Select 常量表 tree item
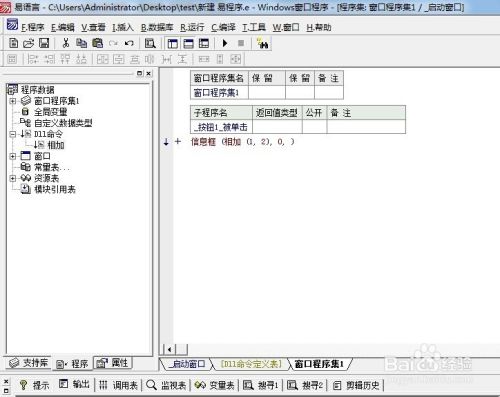Image resolution: width=500 pixels, height=397 pixels. [x=52, y=167]
